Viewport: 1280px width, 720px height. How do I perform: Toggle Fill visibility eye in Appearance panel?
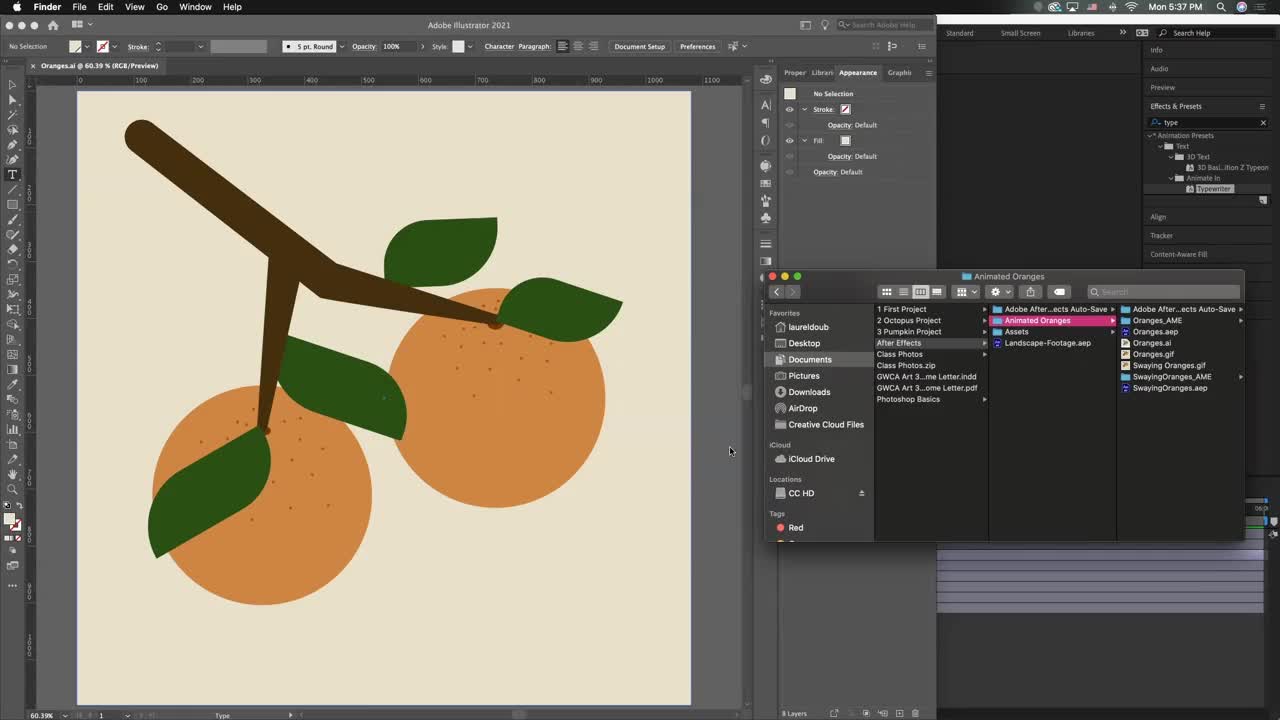pyautogui.click(x=789, y=141)
